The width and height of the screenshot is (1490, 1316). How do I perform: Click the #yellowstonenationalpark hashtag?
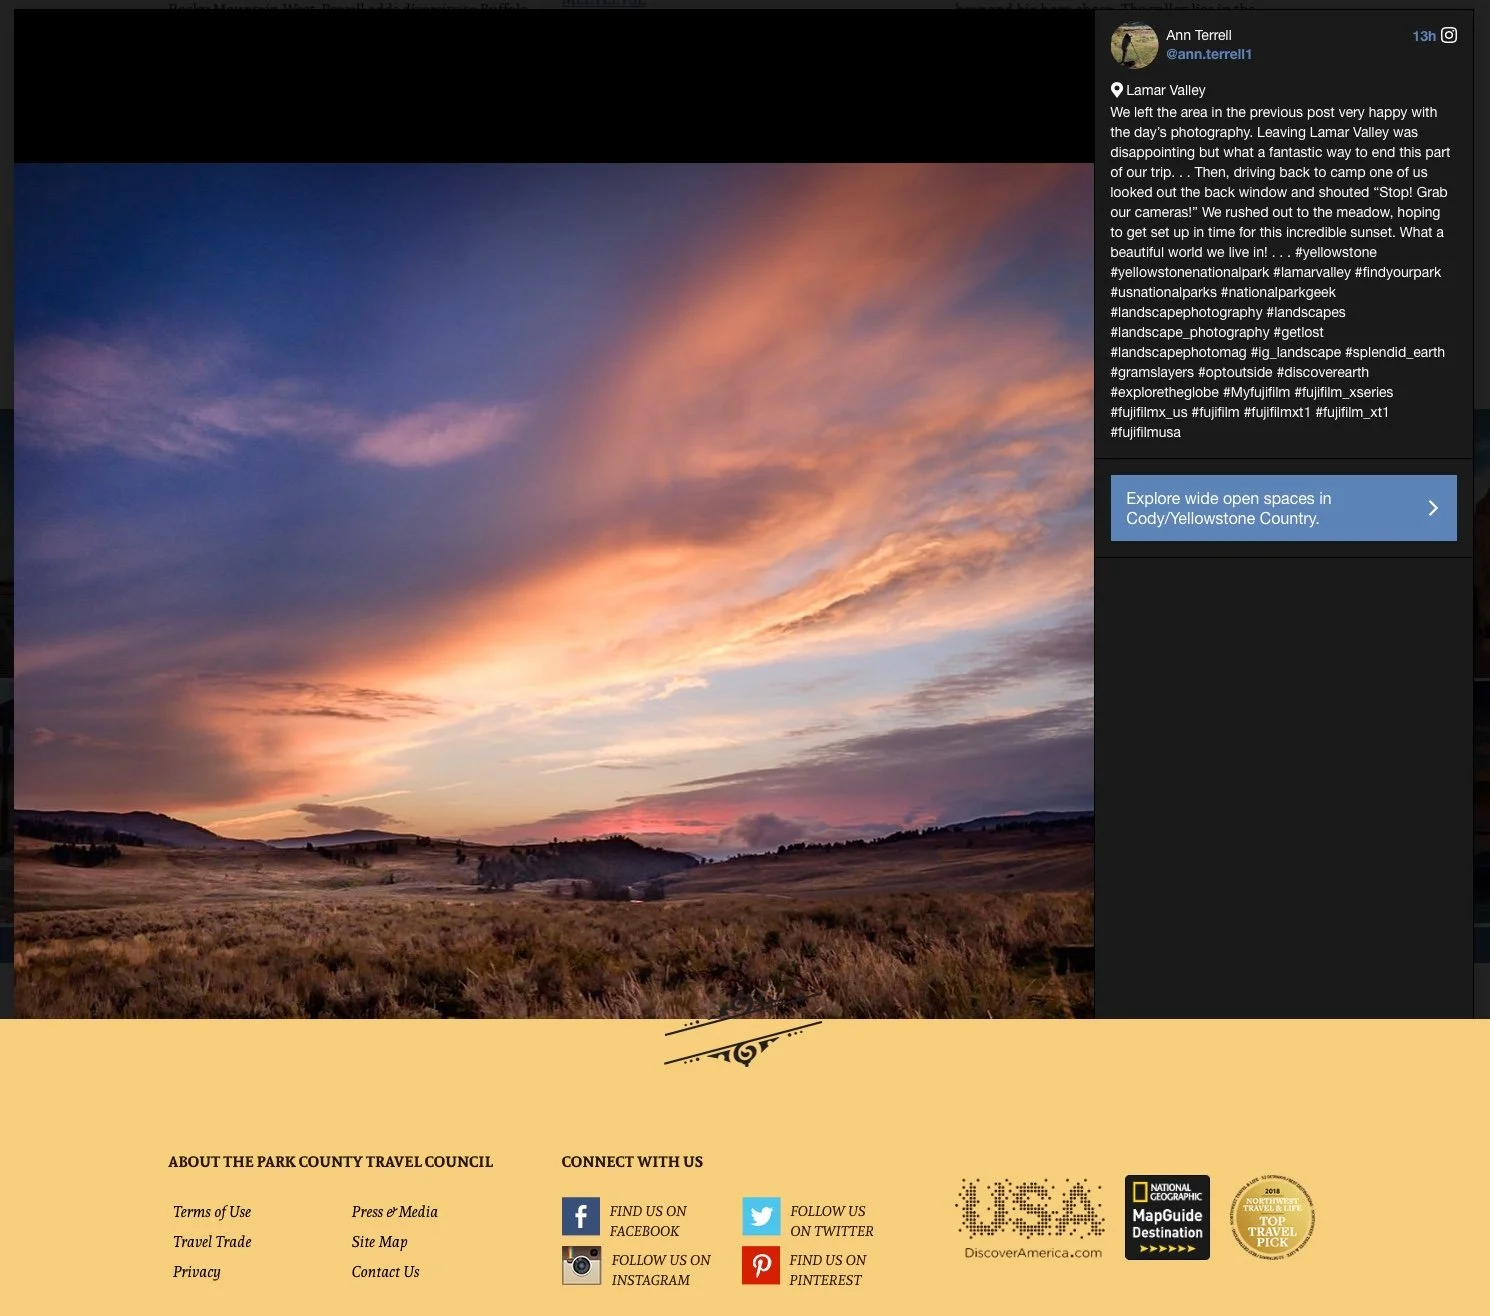click(1189, 272)
